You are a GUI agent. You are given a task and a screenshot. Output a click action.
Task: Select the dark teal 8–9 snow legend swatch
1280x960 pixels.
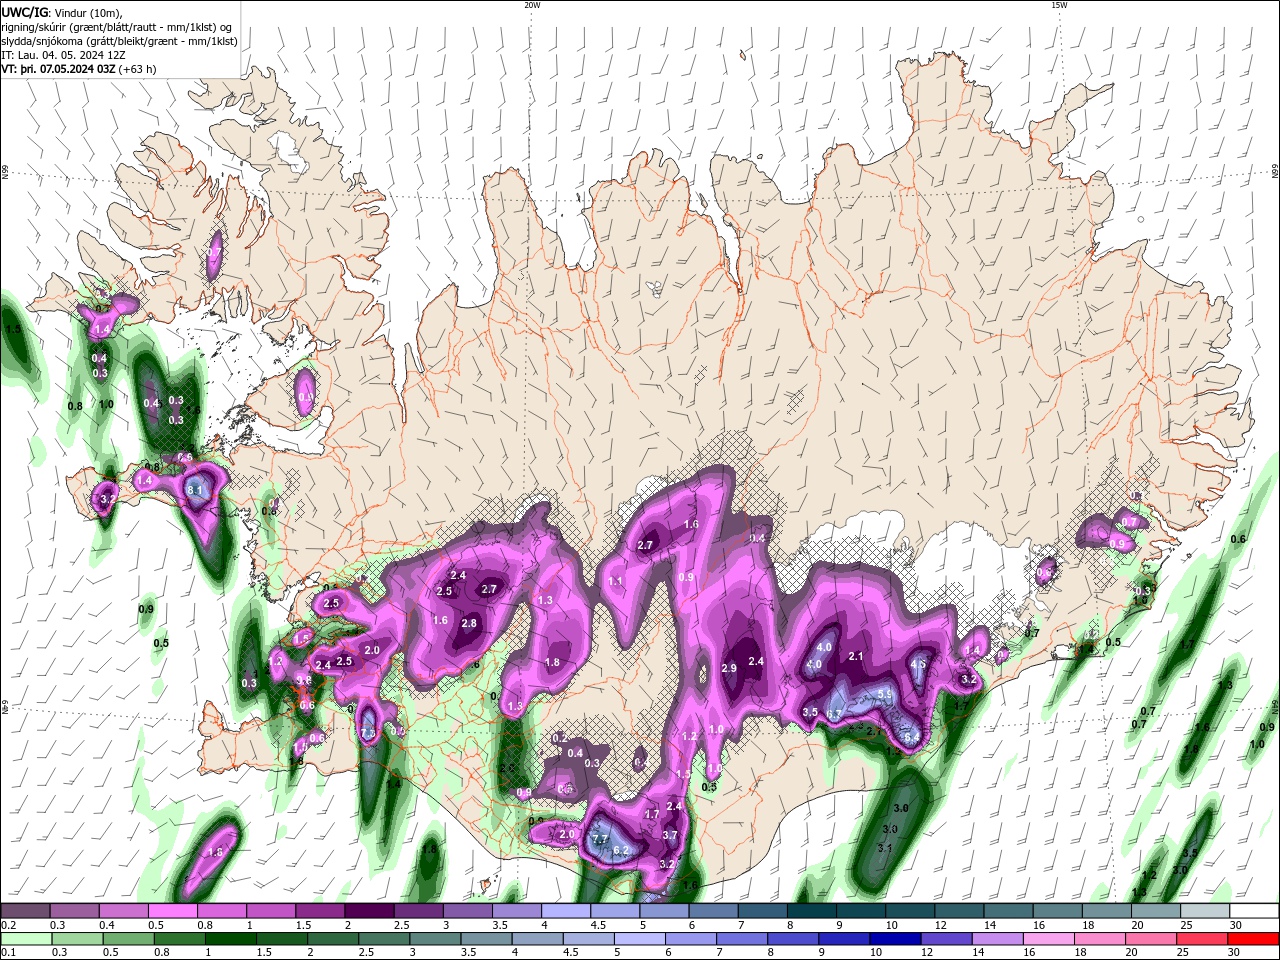pos(812,911)
